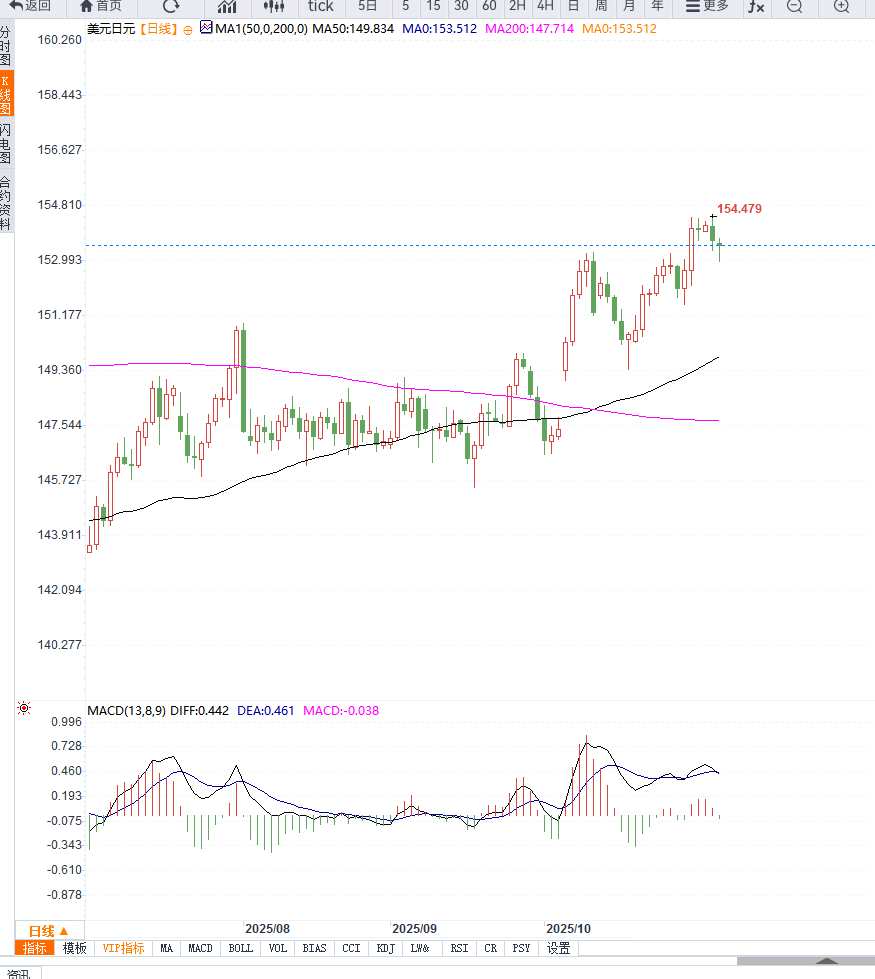
Task: Apply the KDJ indicator
Action: pos(385,948)
